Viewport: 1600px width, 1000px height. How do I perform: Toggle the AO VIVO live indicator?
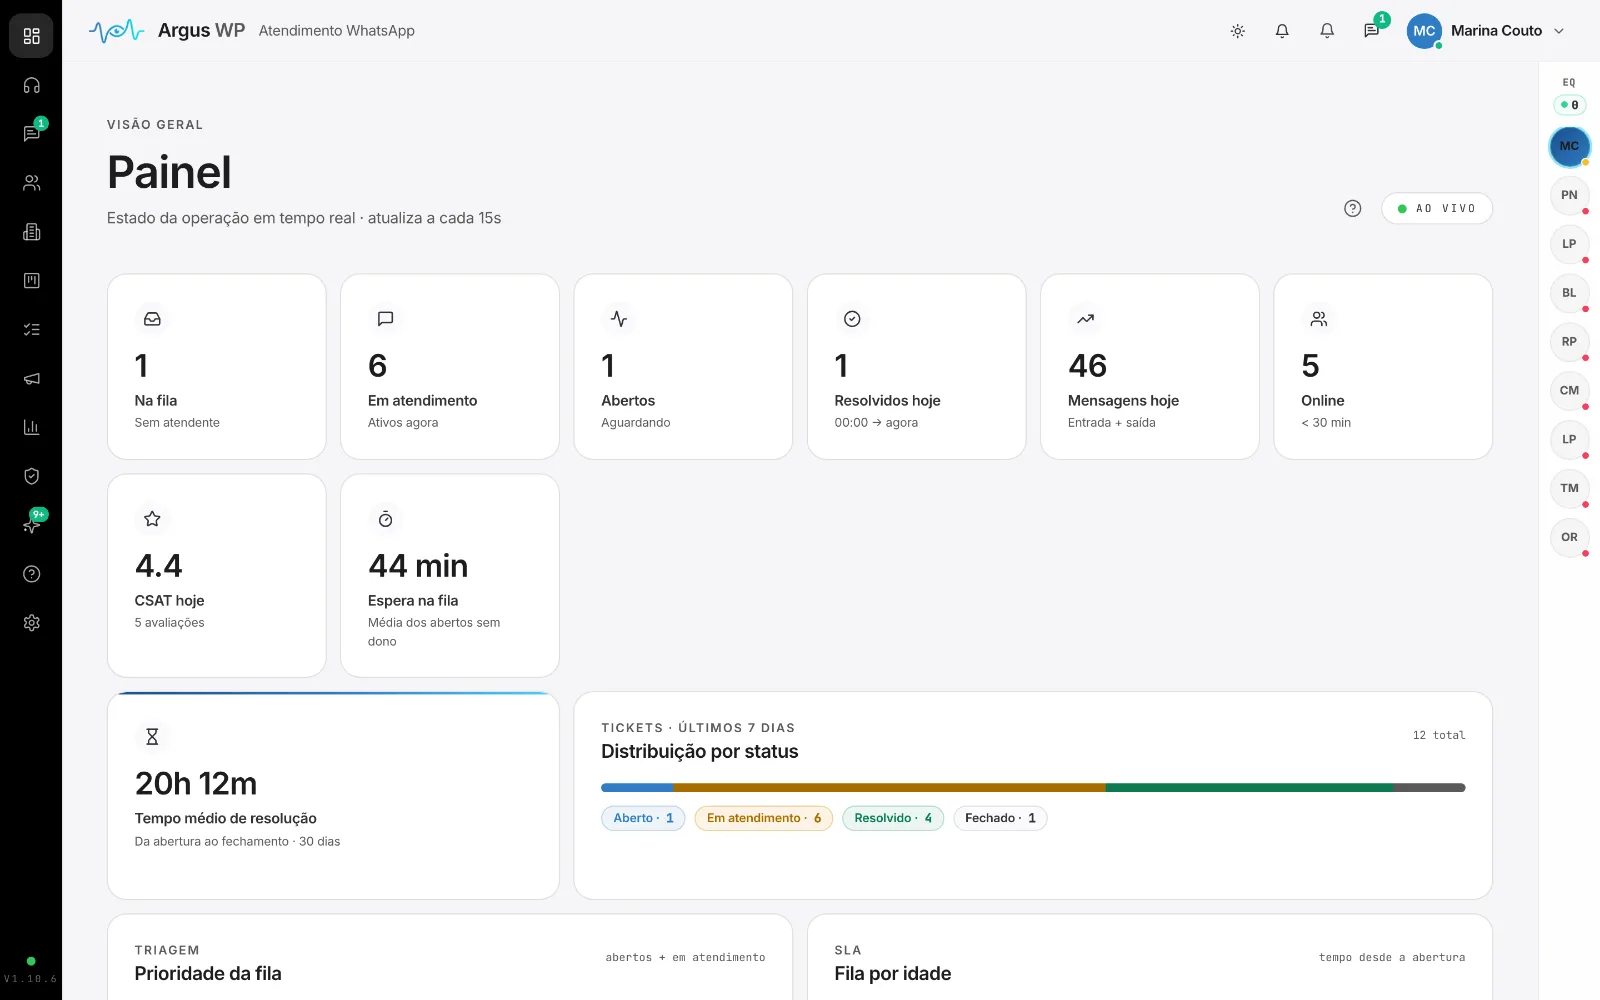tap(1437, 208)
